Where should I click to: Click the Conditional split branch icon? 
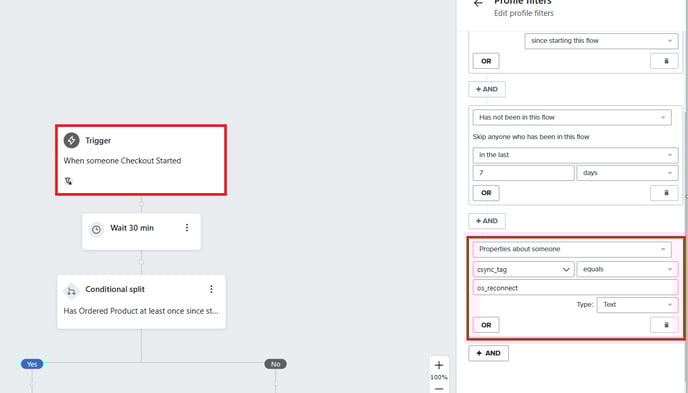(71, 290)
